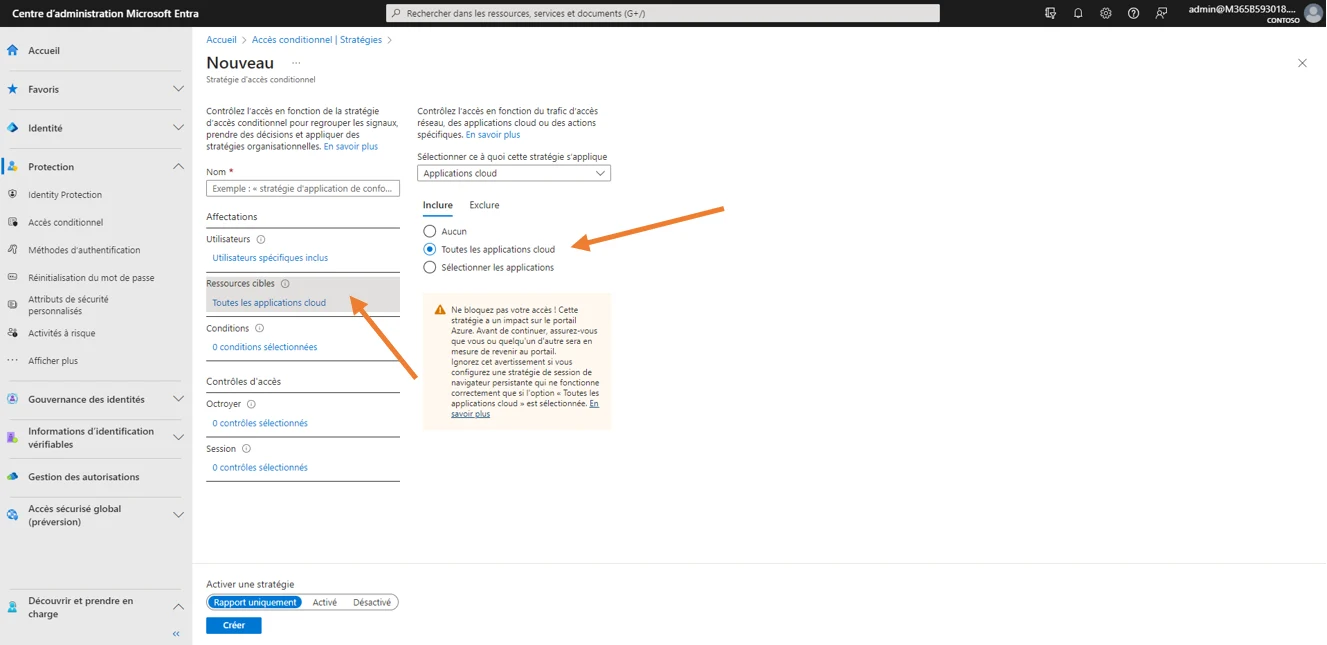Click the Créer button
This screenshot has width=1327, height=645.
(x=233, y=625)
